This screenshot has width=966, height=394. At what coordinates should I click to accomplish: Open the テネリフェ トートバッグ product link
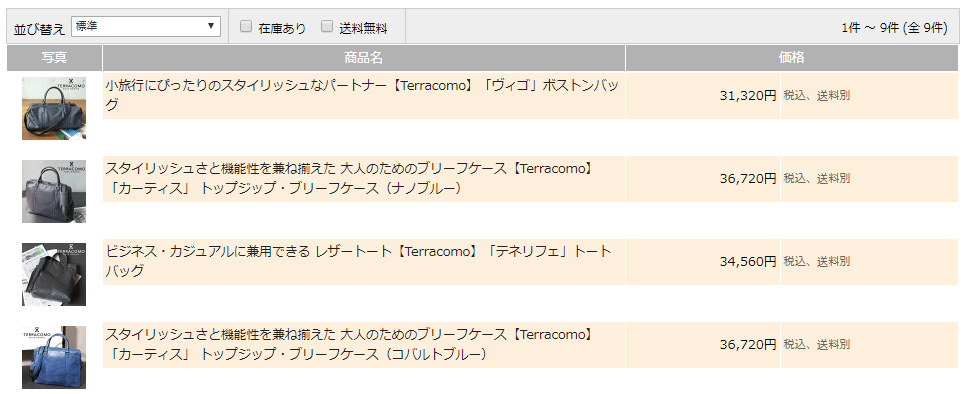[358, 261]
